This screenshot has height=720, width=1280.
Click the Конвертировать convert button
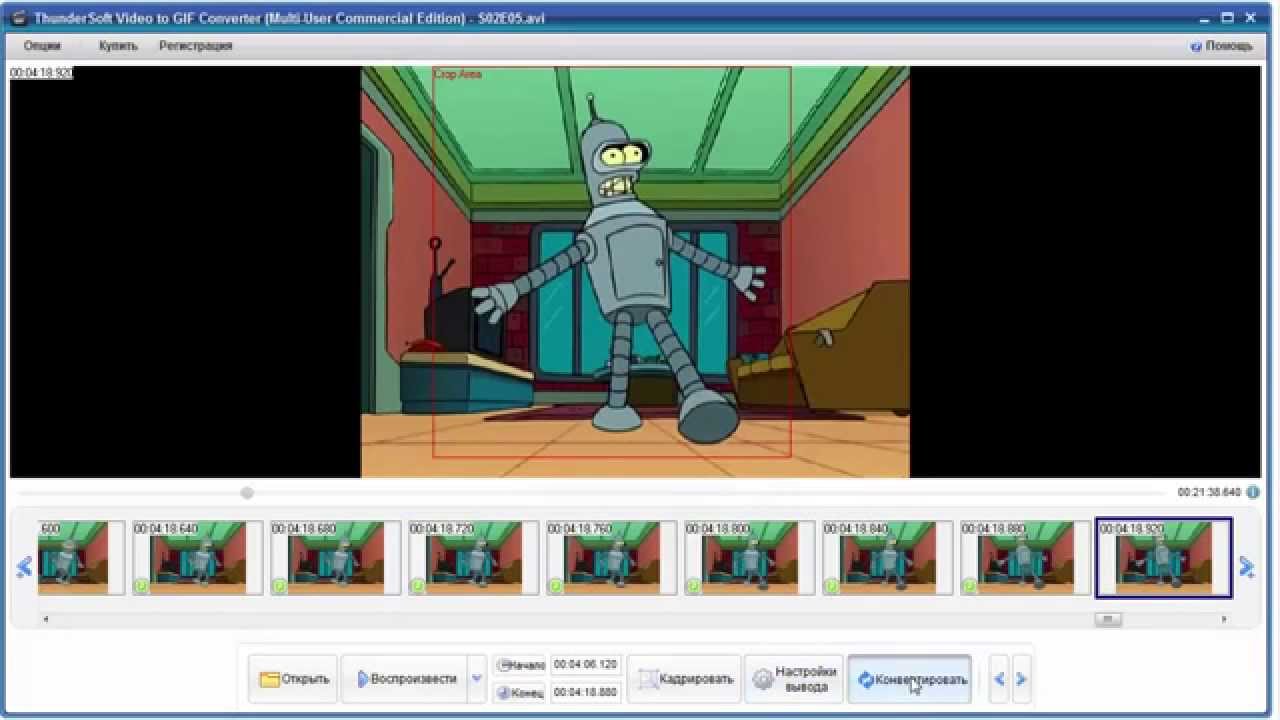(910, 679)
